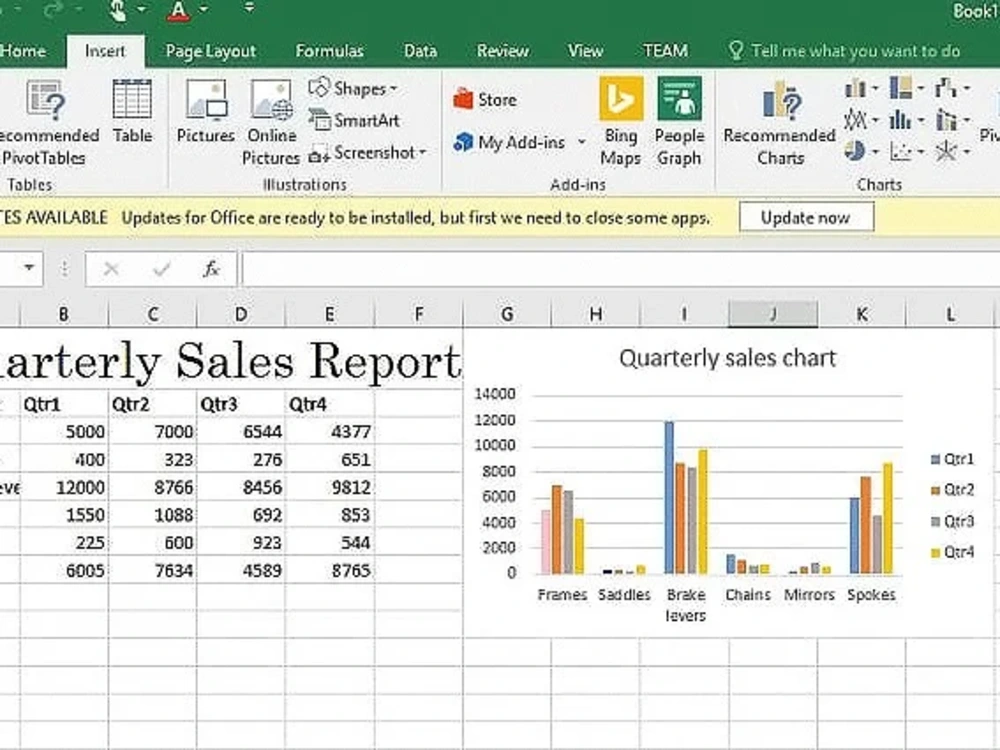Click the touch mode hand icon
The height and width of the screenshot is (750, 1000).
(x=119, y=10)
